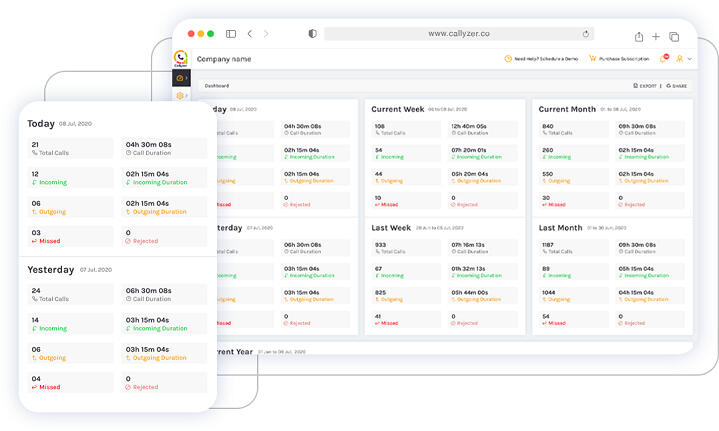Reload the page with refresh icon
This screenshot has height=431, width=719.
pos(586,34)
